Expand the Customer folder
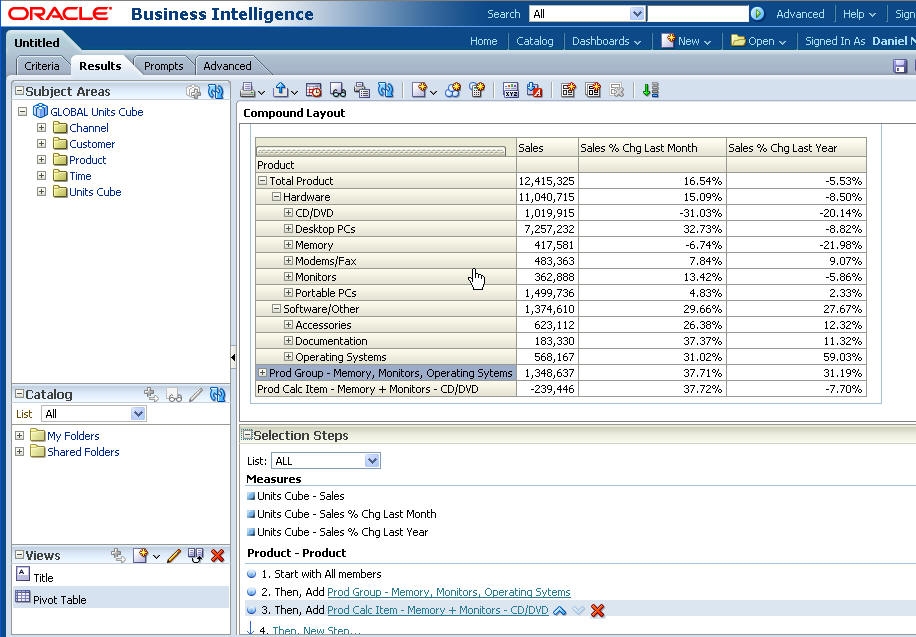The width and height of the screenshot is (916, 637). point(41,143)
